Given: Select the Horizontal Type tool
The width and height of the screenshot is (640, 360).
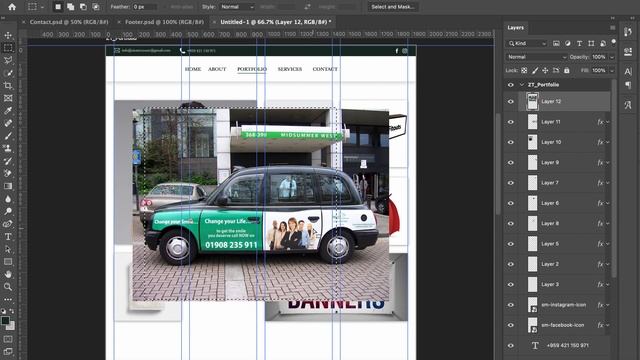Looking at the screenshot, I should pyautogui.click(x=8, y=237).
